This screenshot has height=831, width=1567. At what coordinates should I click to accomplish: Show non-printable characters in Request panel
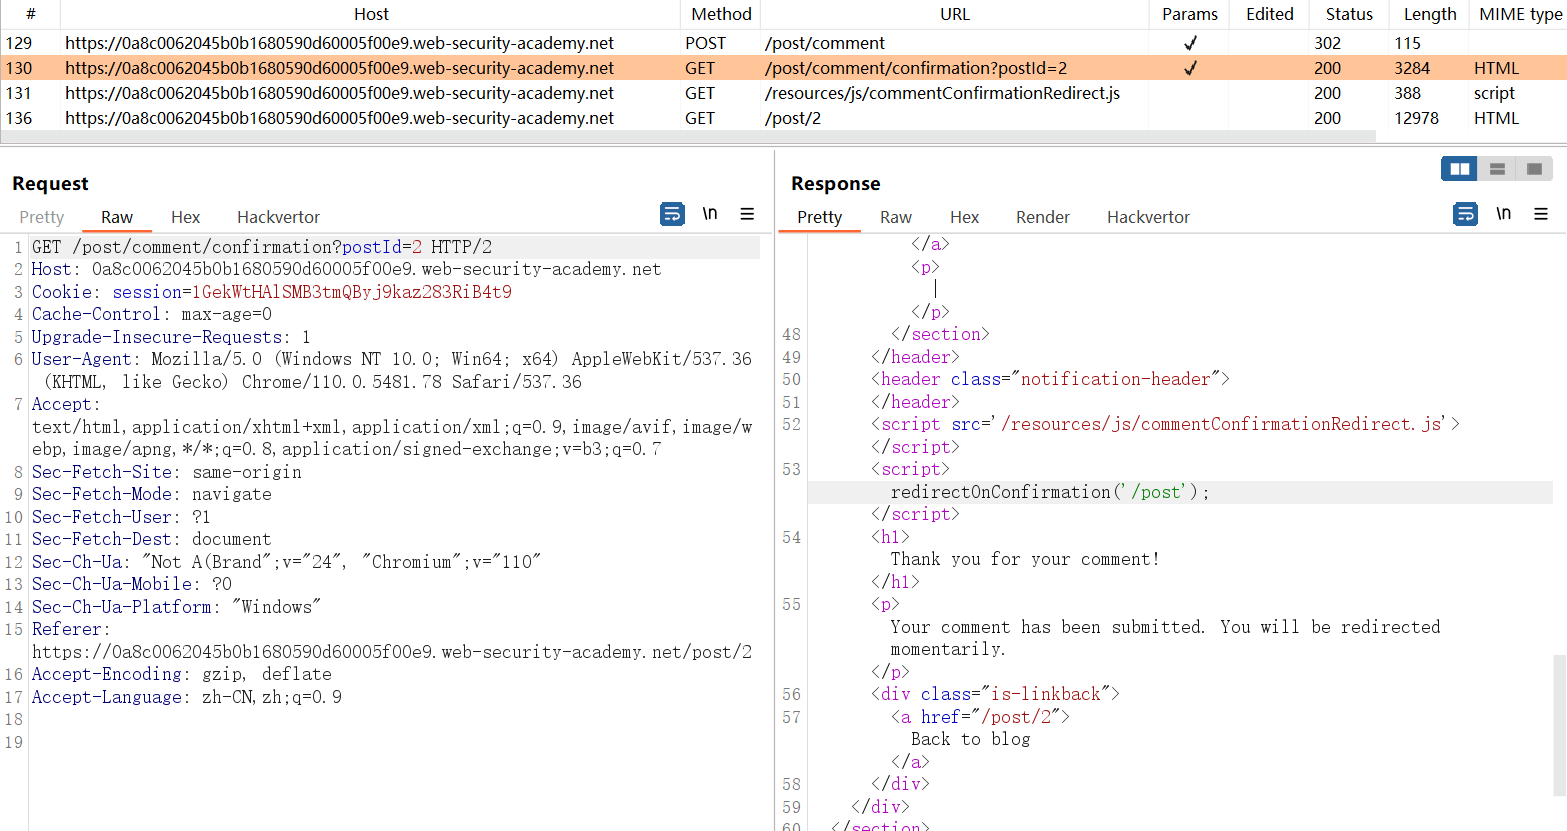point(710,214)
